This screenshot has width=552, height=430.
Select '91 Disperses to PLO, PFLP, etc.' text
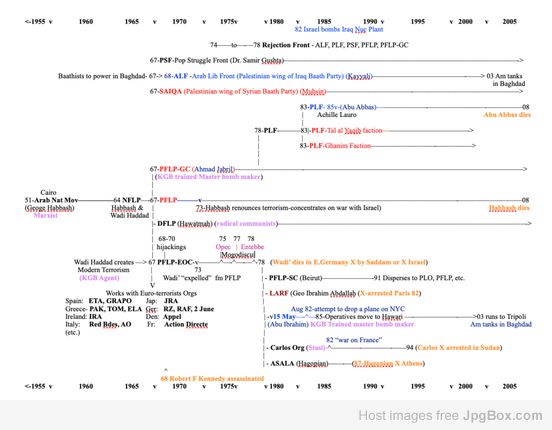(419, 278)
